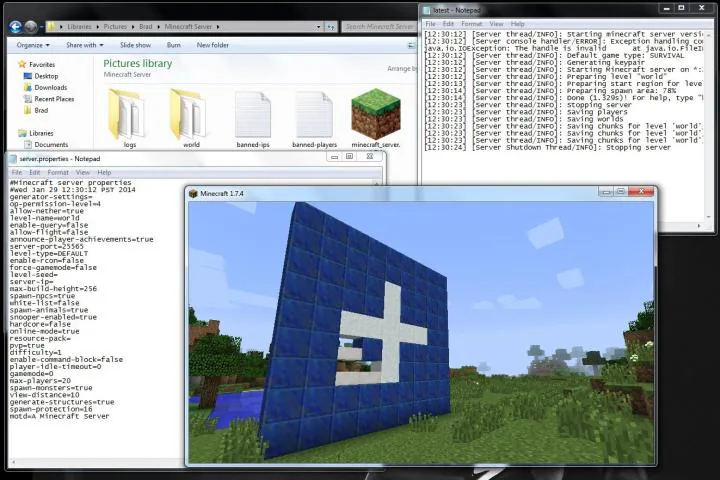Image resolution: width=720 pixels, height=480 pixels.
Task: Click the Explorer back arrow button
Action: (x=15, y=27)
